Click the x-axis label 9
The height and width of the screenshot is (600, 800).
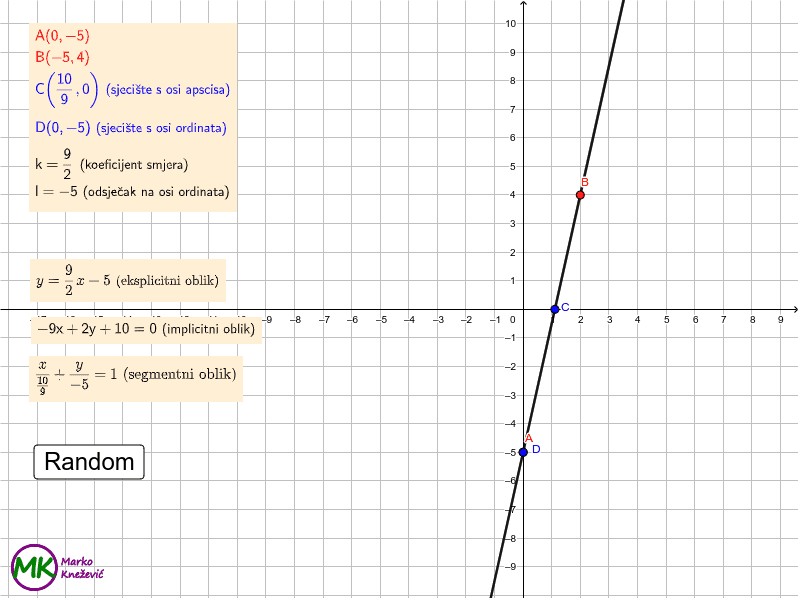click(x=781, y=319)
